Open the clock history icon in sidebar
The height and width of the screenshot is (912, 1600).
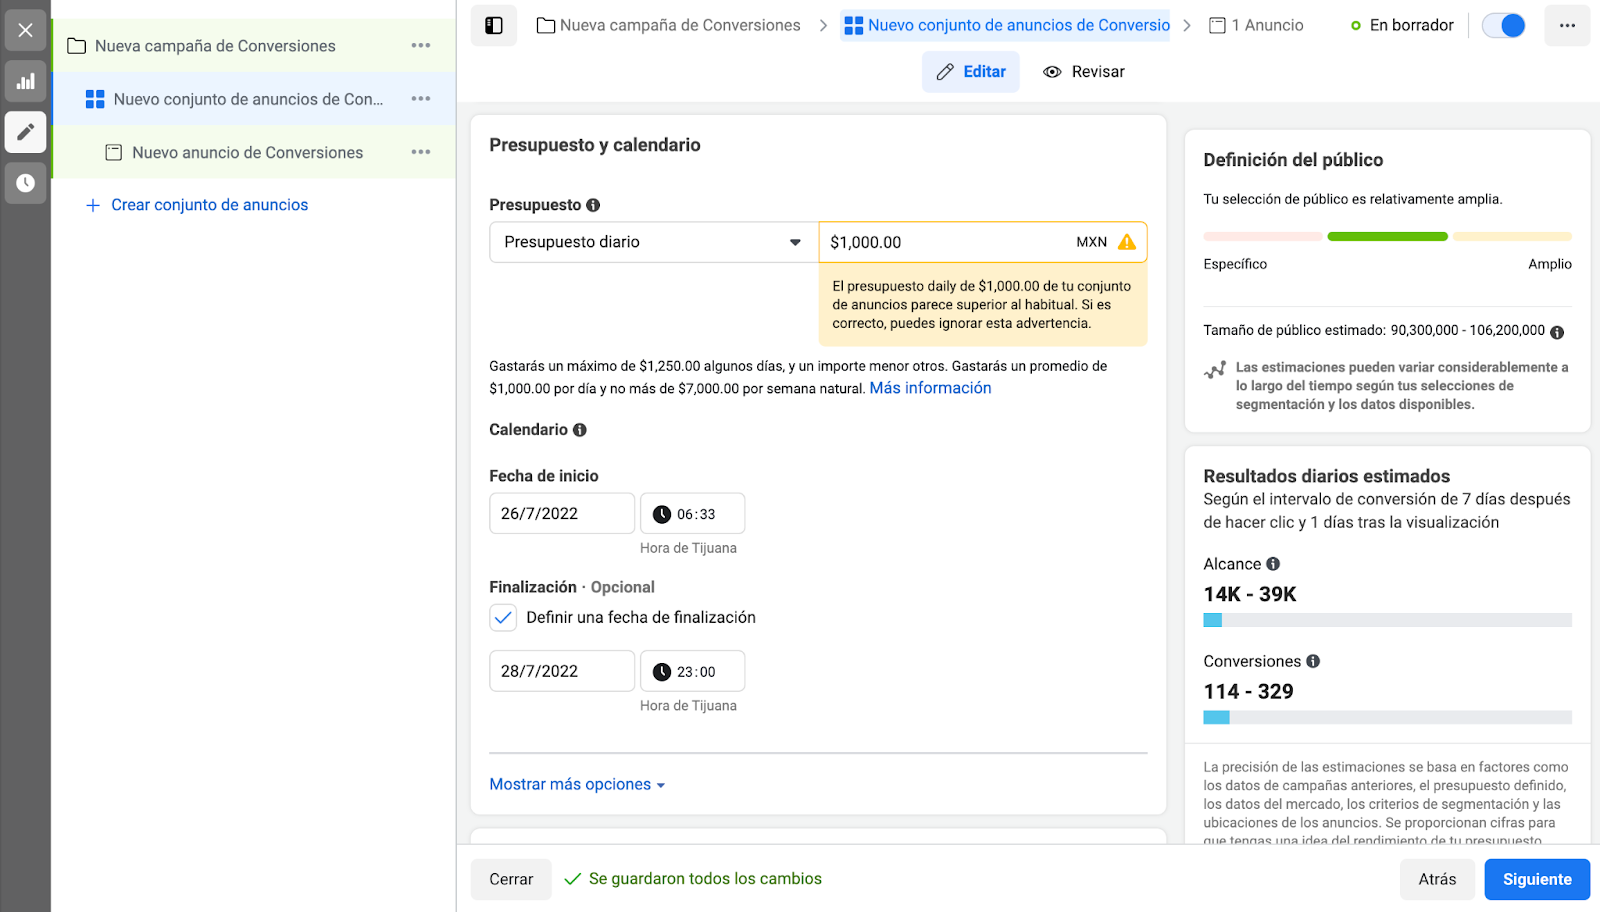click(x=26, y=183)
